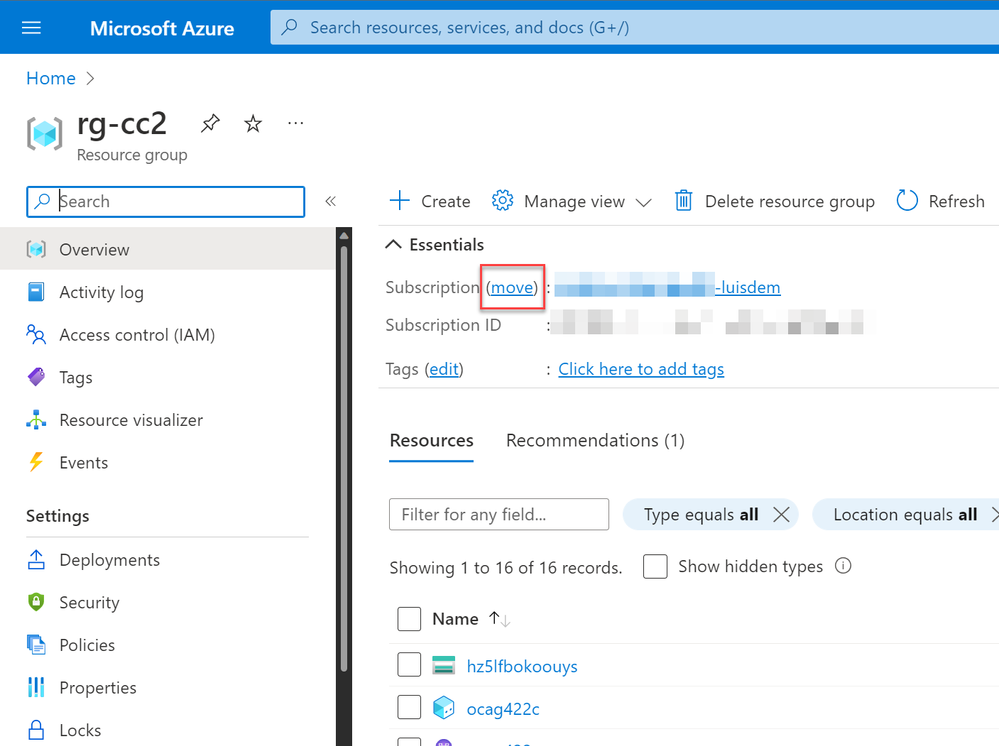Image resolution: width=999 pixels, height=746 pixels.
Task: Click the Refresh circular arrow icon
Action: point(907,201)
